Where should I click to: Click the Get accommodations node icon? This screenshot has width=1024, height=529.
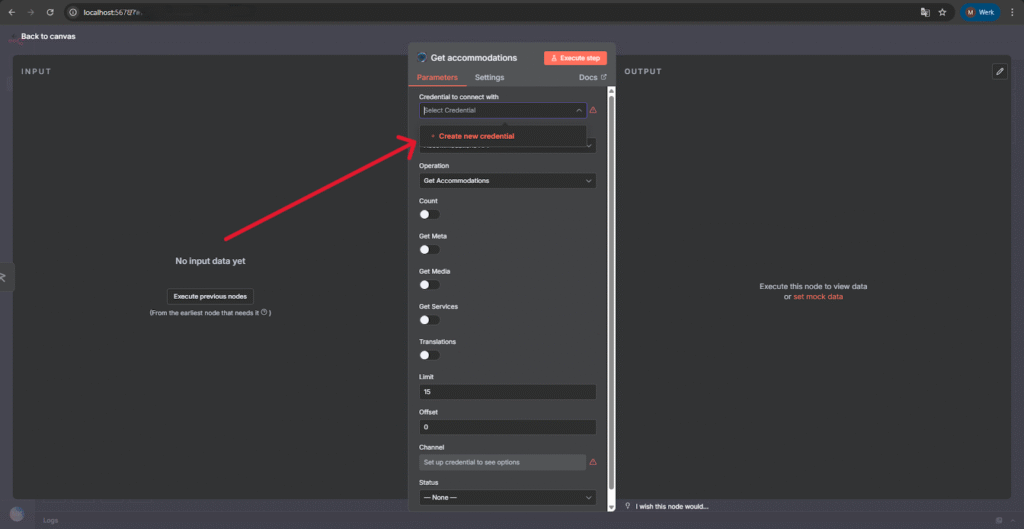pyautogui.click(x=422, y=58)
